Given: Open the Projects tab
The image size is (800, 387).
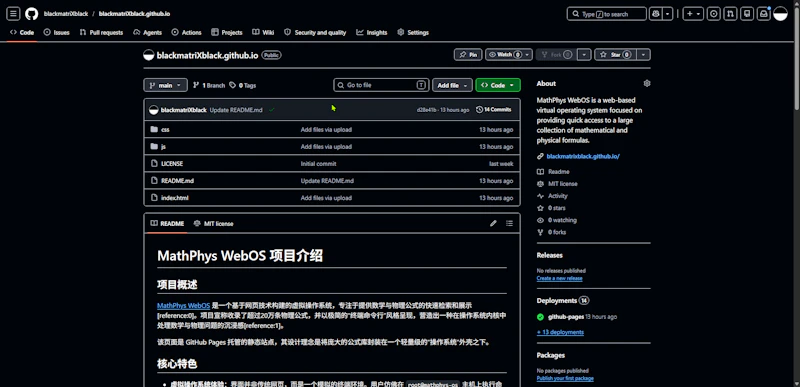Looking at the screenshot, I should click(227, 32).
